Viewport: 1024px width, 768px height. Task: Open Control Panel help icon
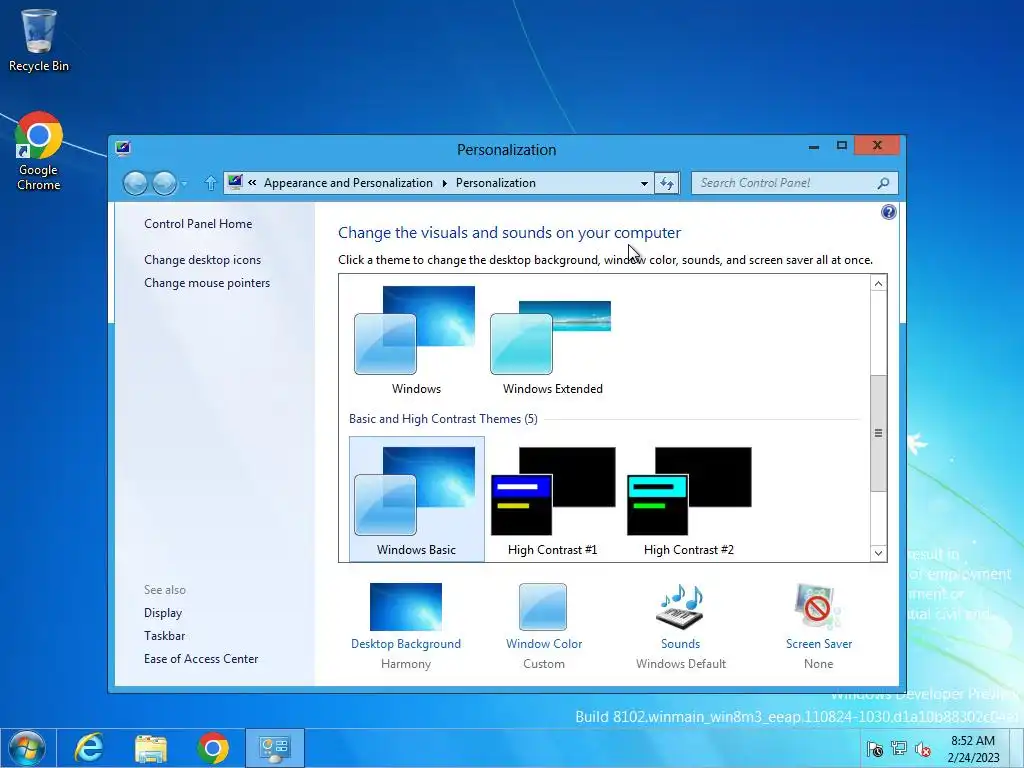click(888, 212)
